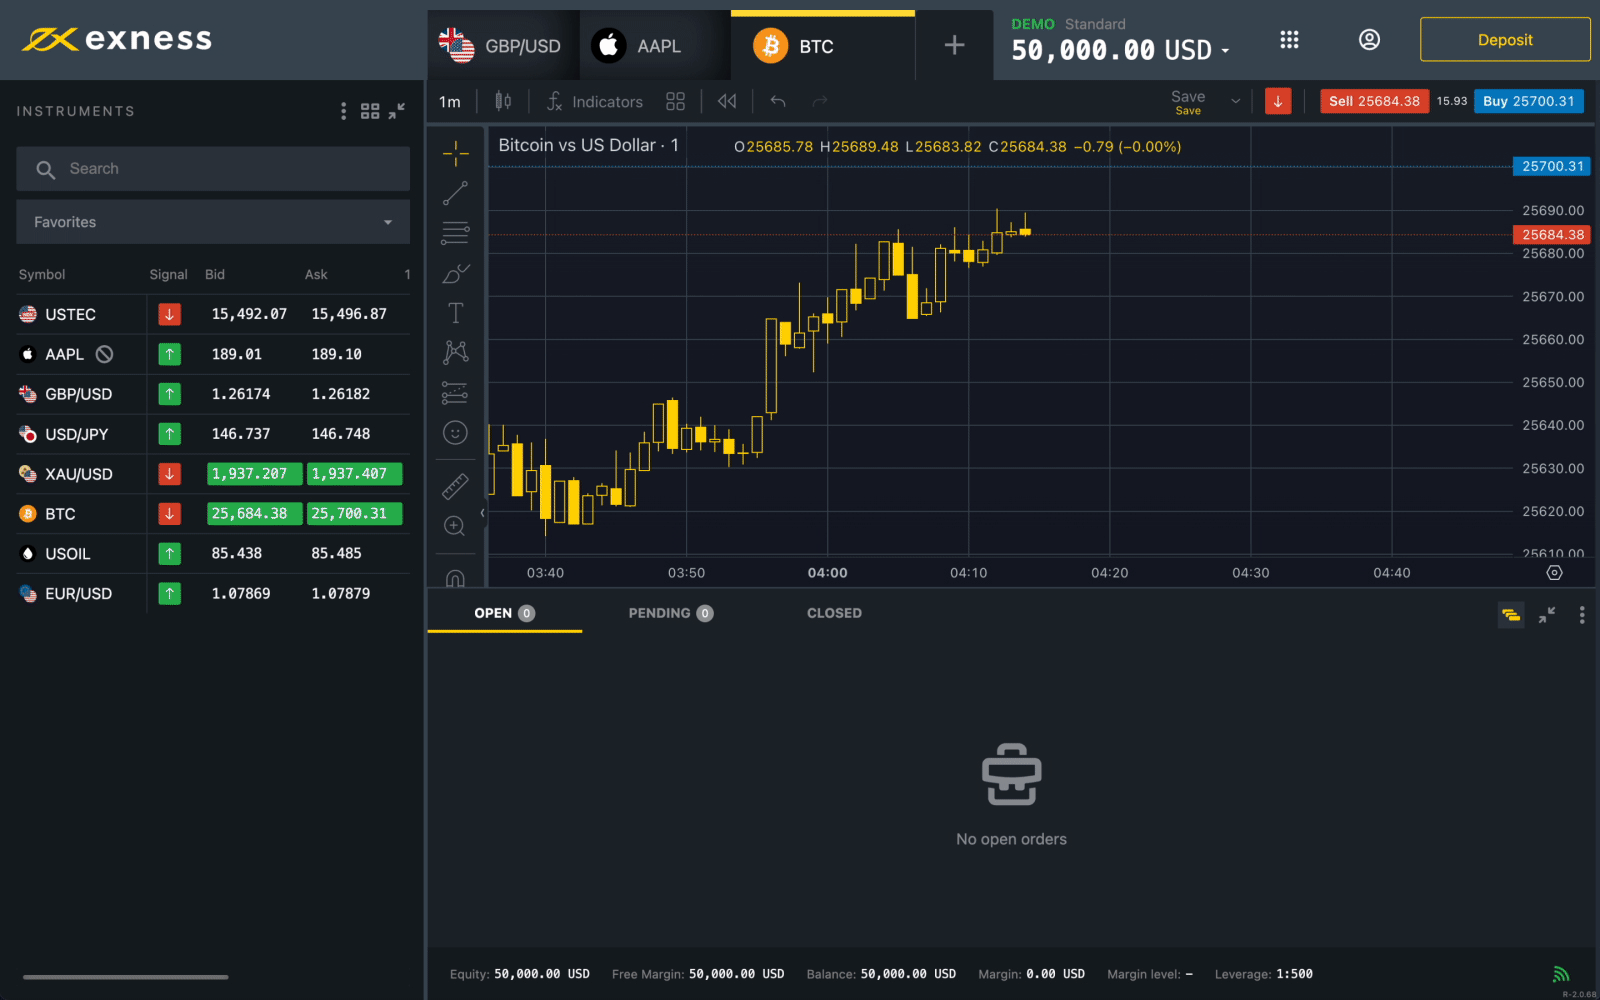Switch instruments panel to grid view
This screenshot has width=1600, height=1000.
click(370, 111)
